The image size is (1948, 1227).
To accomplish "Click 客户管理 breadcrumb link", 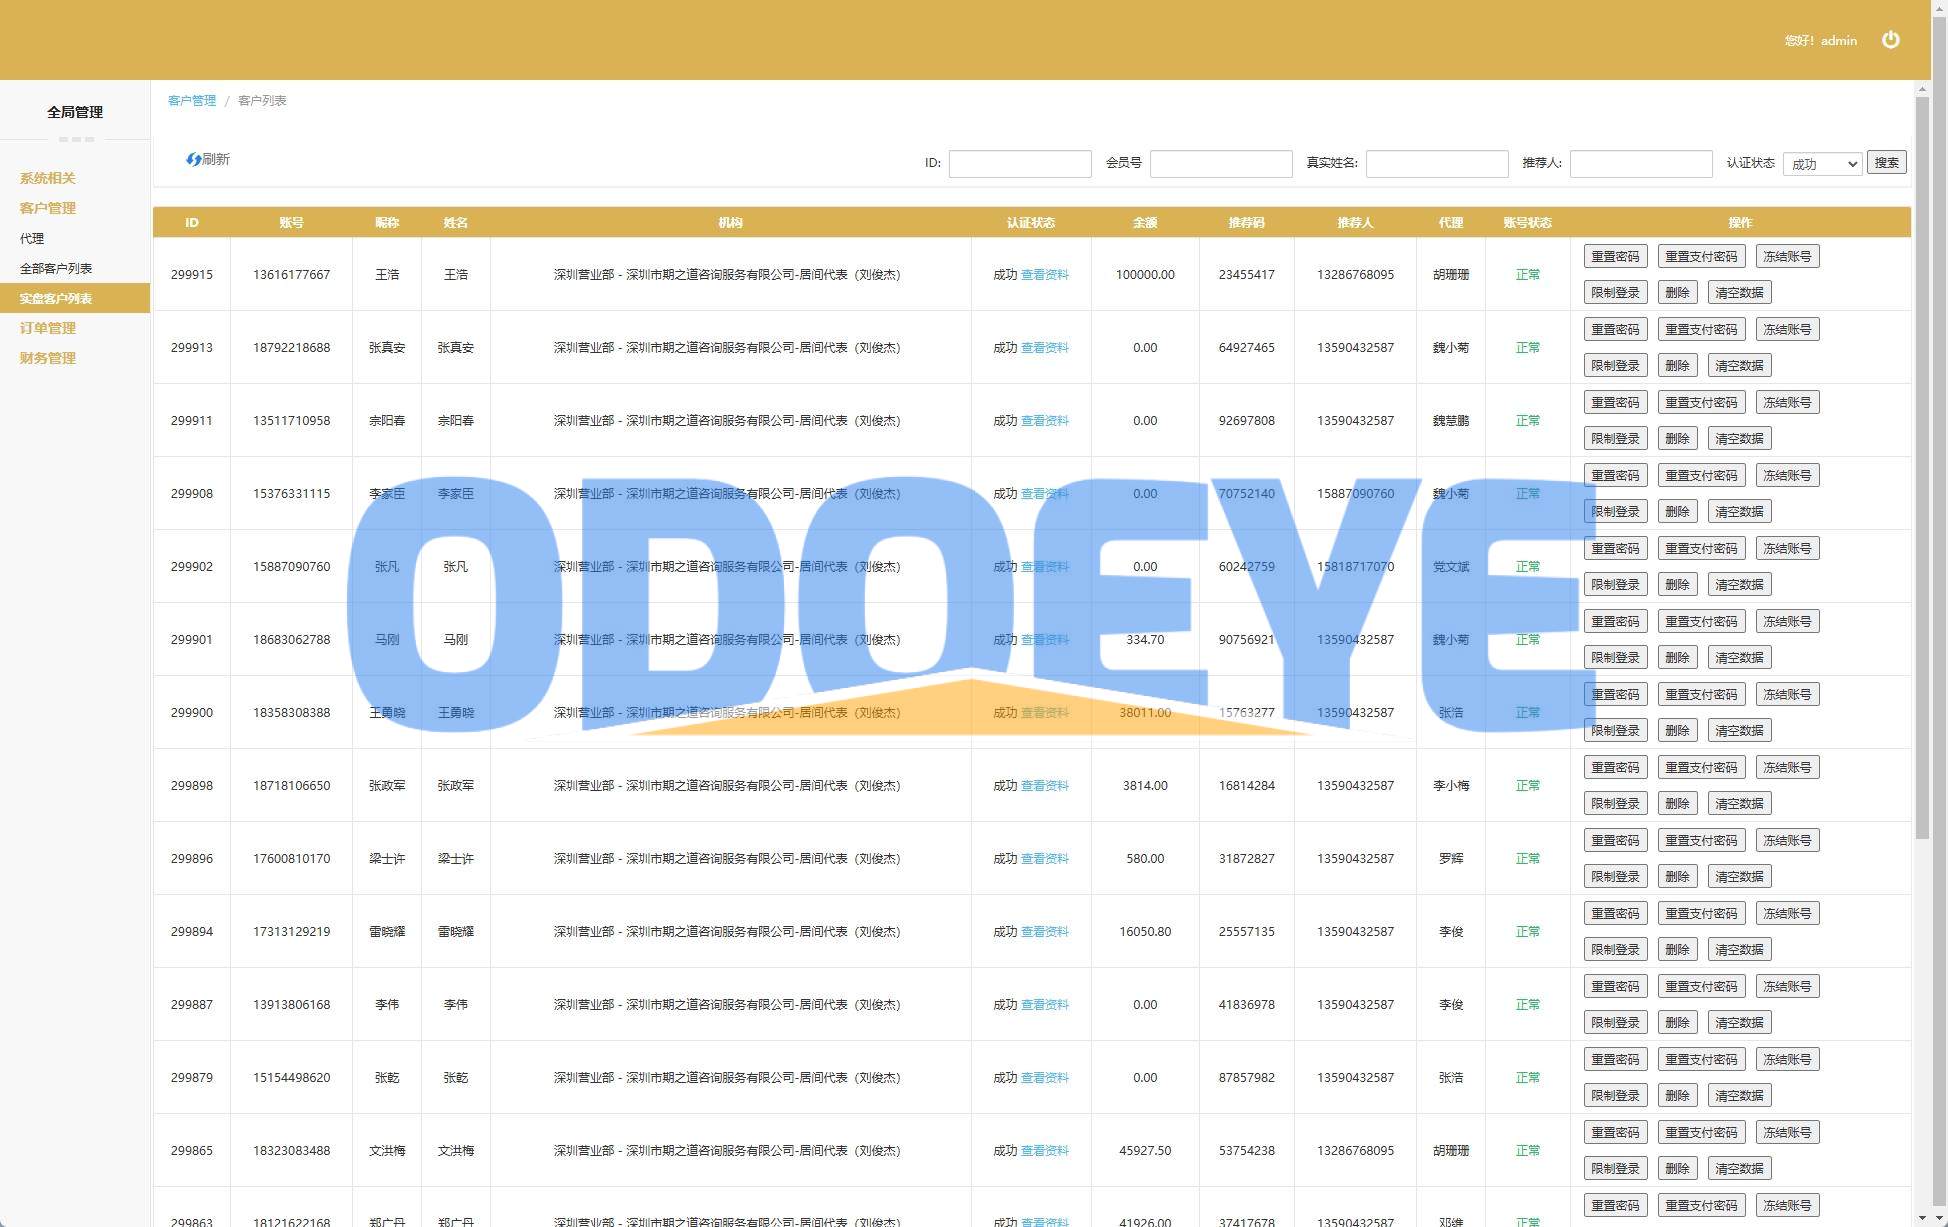I will [x=192, y=100].
